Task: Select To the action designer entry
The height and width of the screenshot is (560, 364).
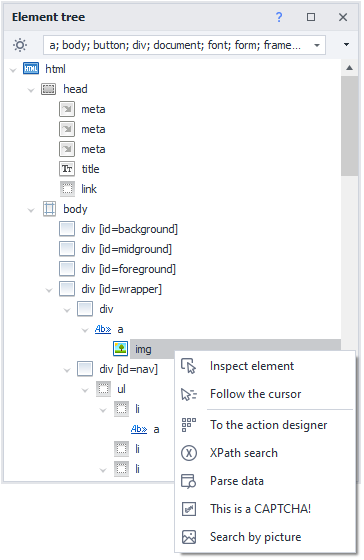Action: (x=265, y=425)
